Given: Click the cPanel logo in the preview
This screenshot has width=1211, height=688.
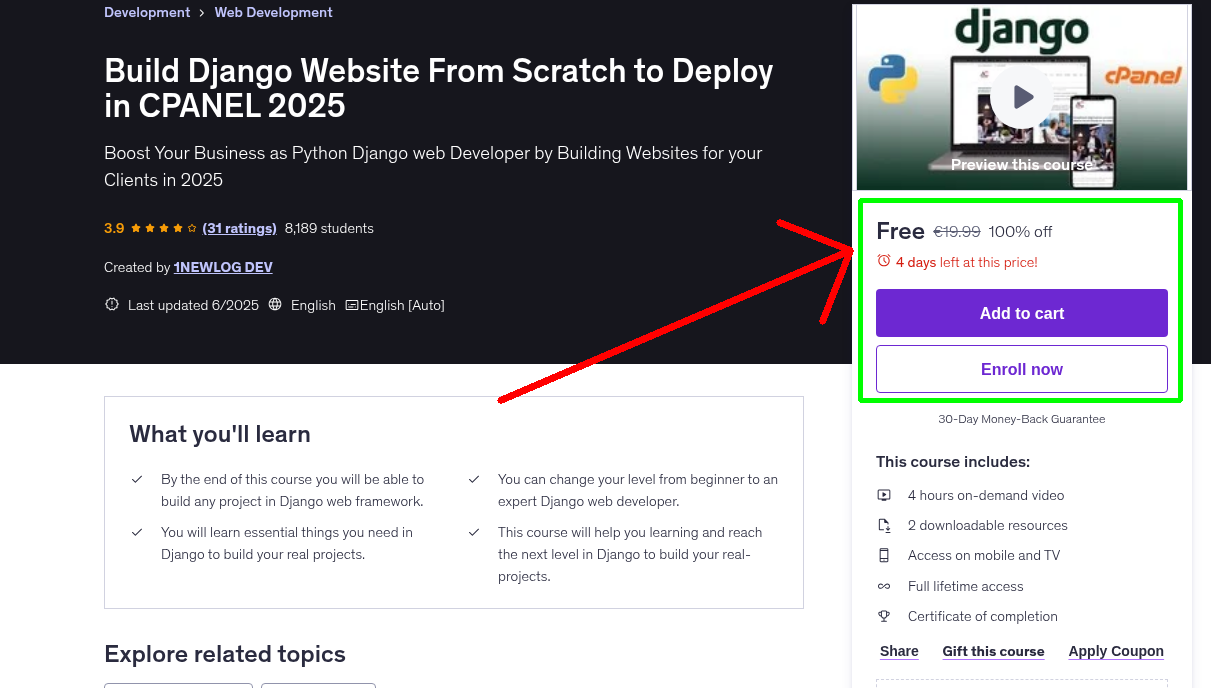Looking at the screenshot, I should coord(1143,75).
